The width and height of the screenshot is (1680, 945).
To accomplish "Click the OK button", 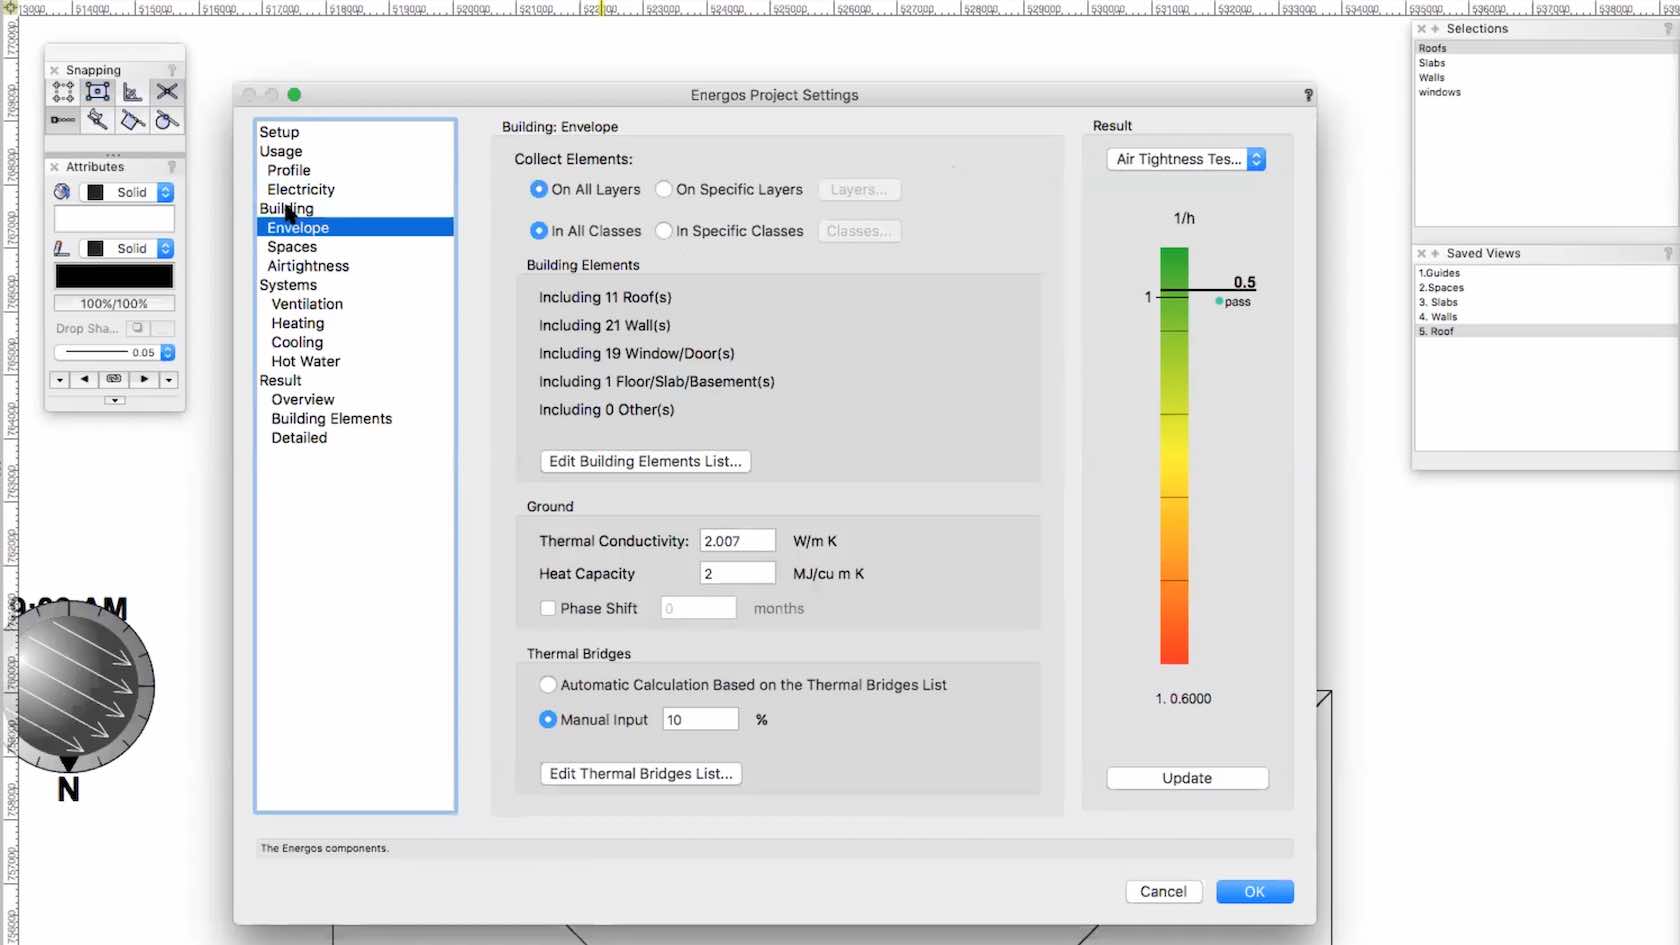I will pos(1255,891).
